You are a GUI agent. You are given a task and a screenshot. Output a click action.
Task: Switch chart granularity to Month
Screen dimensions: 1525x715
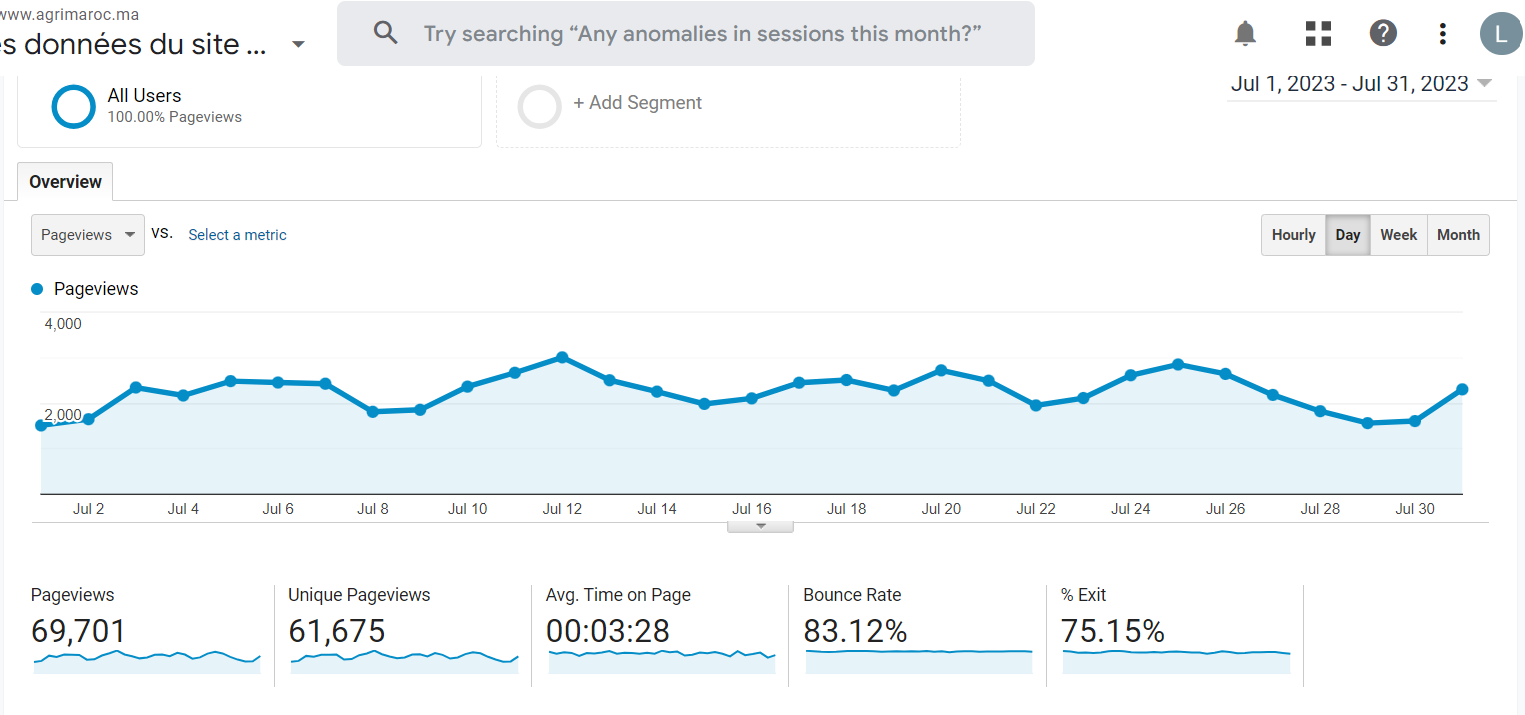(x=1458, y=235)
